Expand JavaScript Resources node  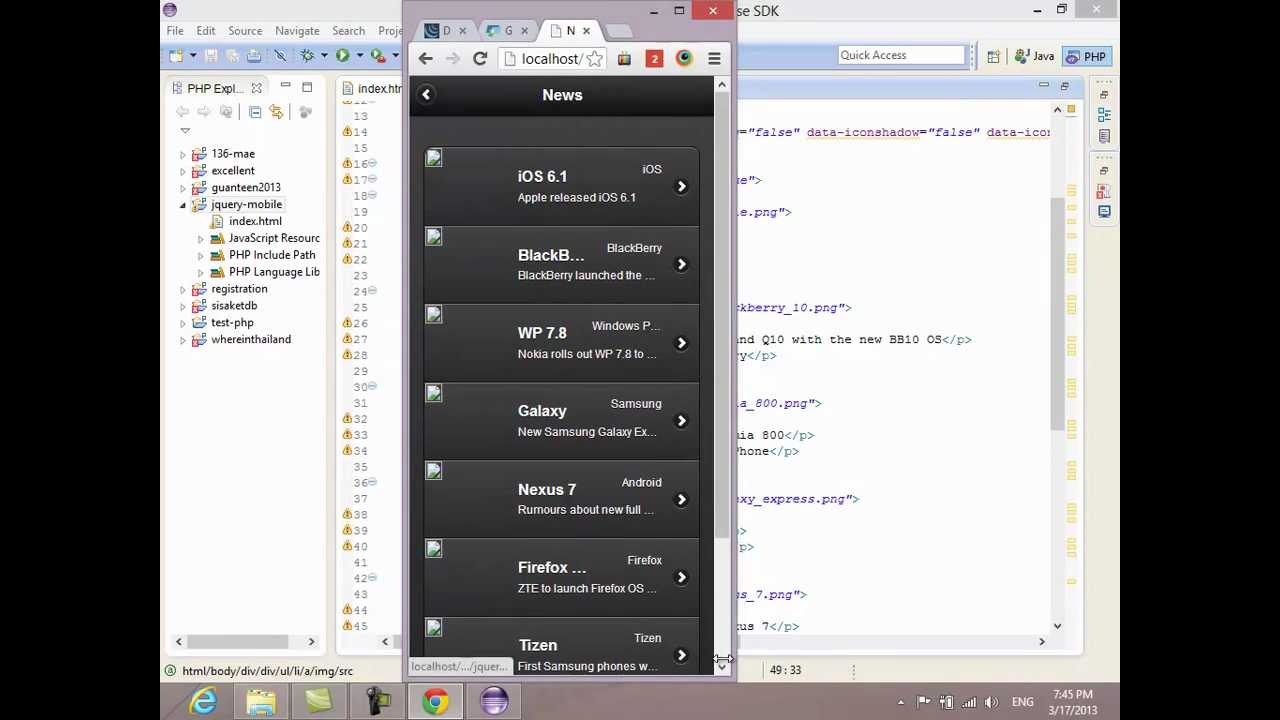pos(200,239)
